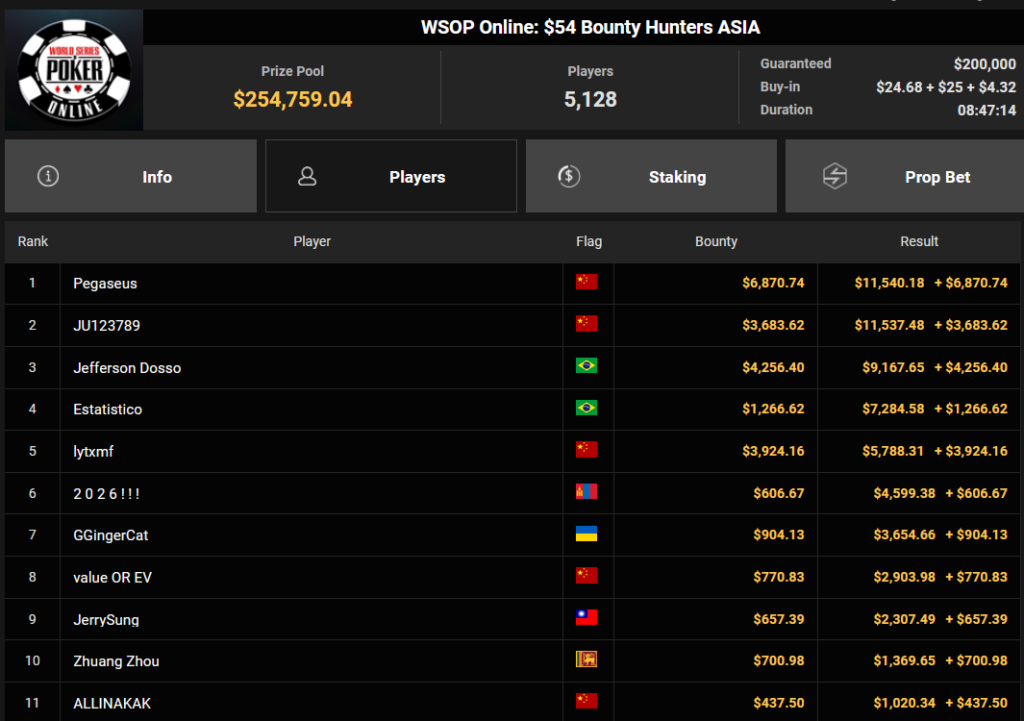Click the result $1,020.34 for ALLINAKAK
1024x721 pixels.
[x=904, y=703]
